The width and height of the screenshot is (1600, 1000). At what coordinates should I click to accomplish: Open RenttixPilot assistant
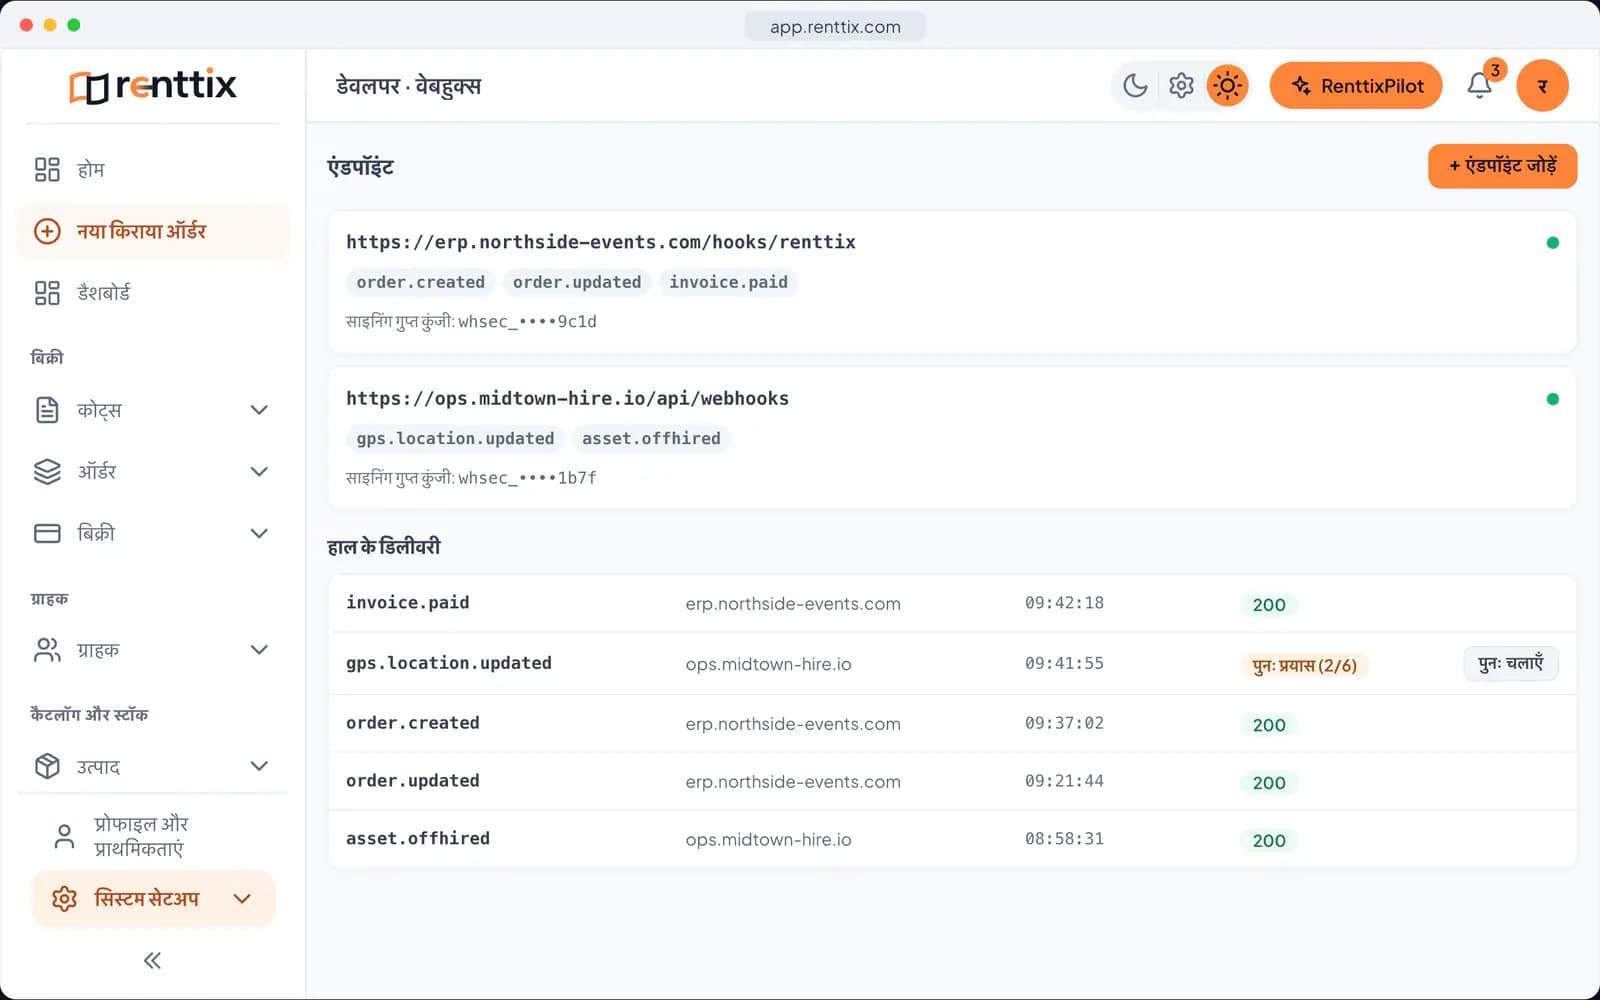click(x=1356, y=86)
